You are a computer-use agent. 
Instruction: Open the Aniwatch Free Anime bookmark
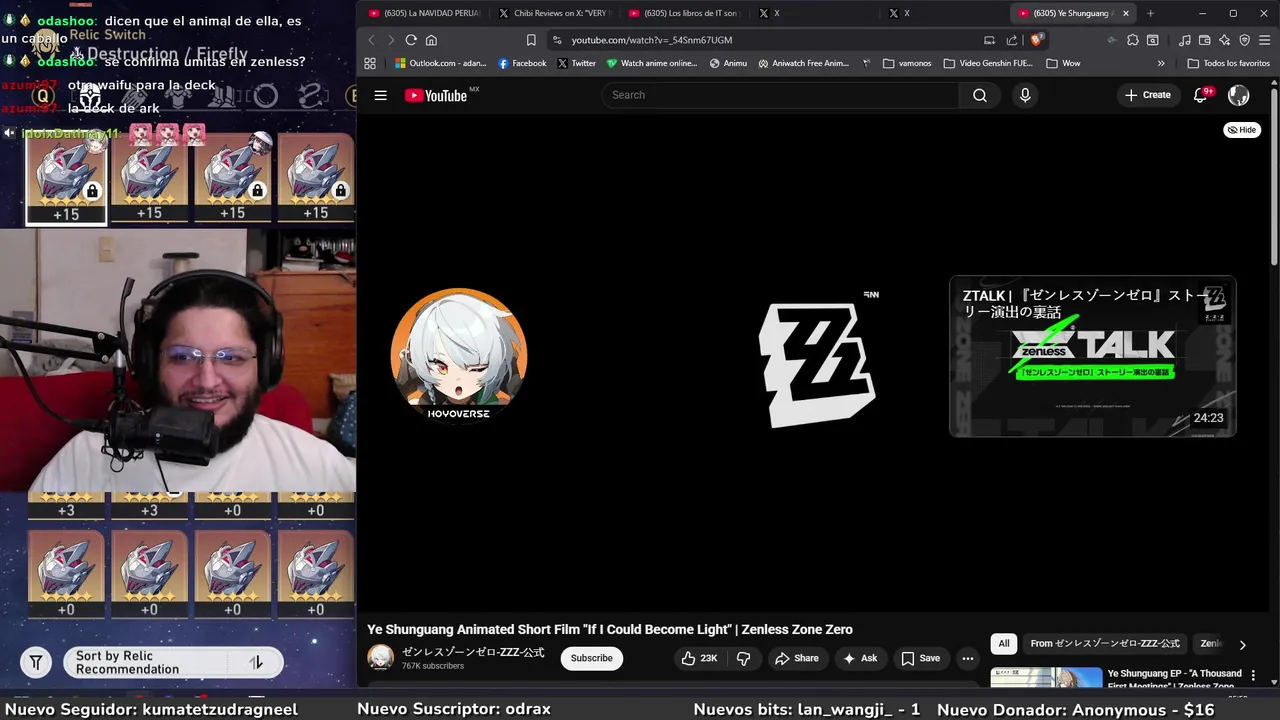coord(803,63)
